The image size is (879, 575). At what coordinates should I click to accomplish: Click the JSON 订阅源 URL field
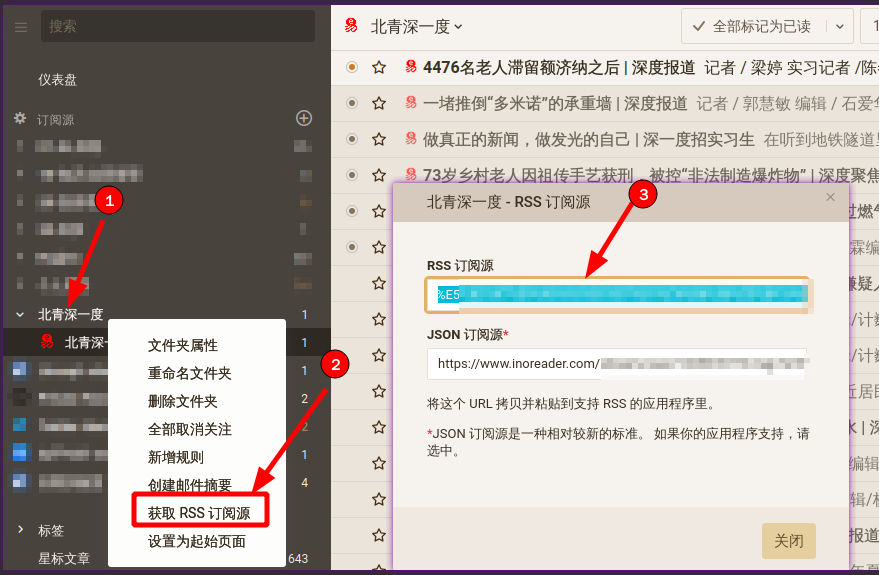(x=617, y=364)
